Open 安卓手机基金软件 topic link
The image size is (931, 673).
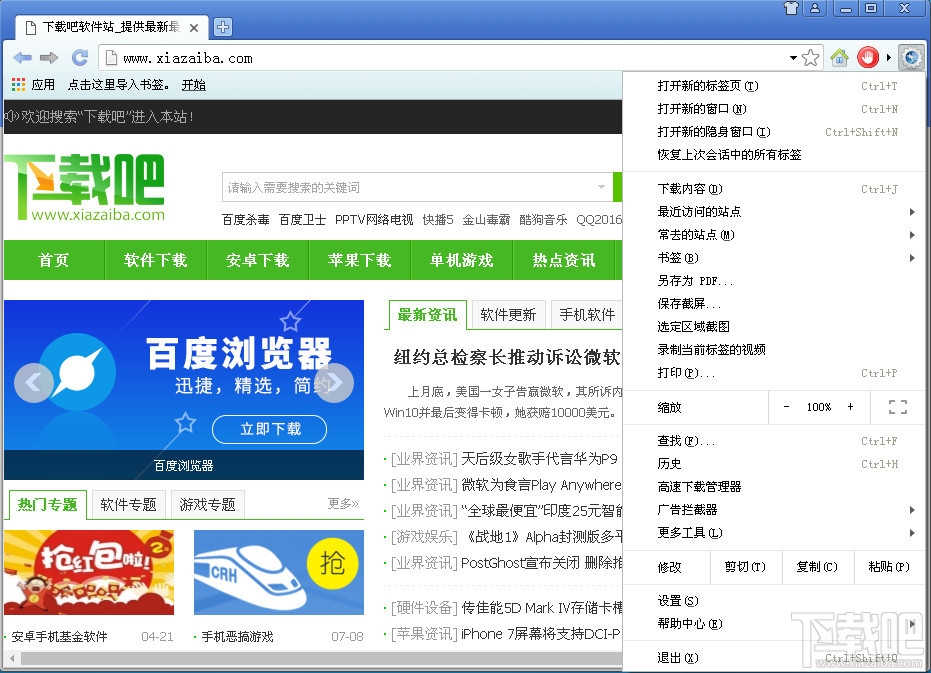(59, 637)
